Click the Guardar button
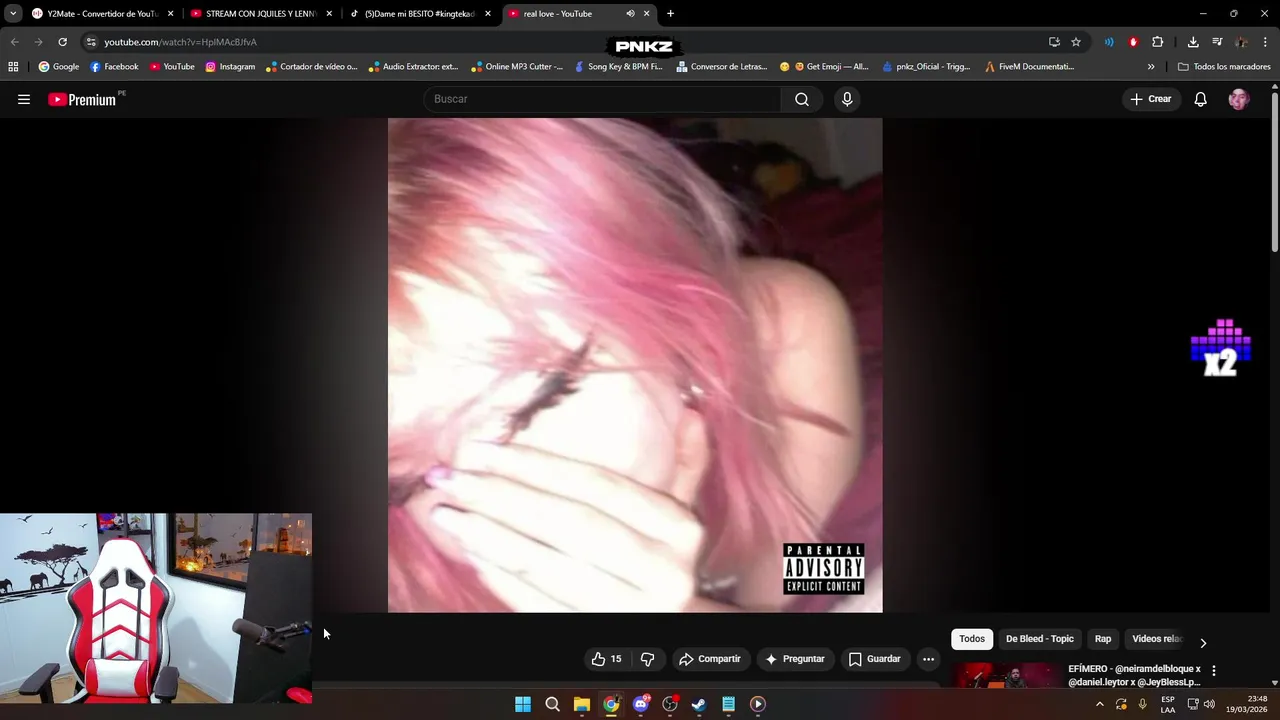This screenshot has height=720, width=1280. 875,659
